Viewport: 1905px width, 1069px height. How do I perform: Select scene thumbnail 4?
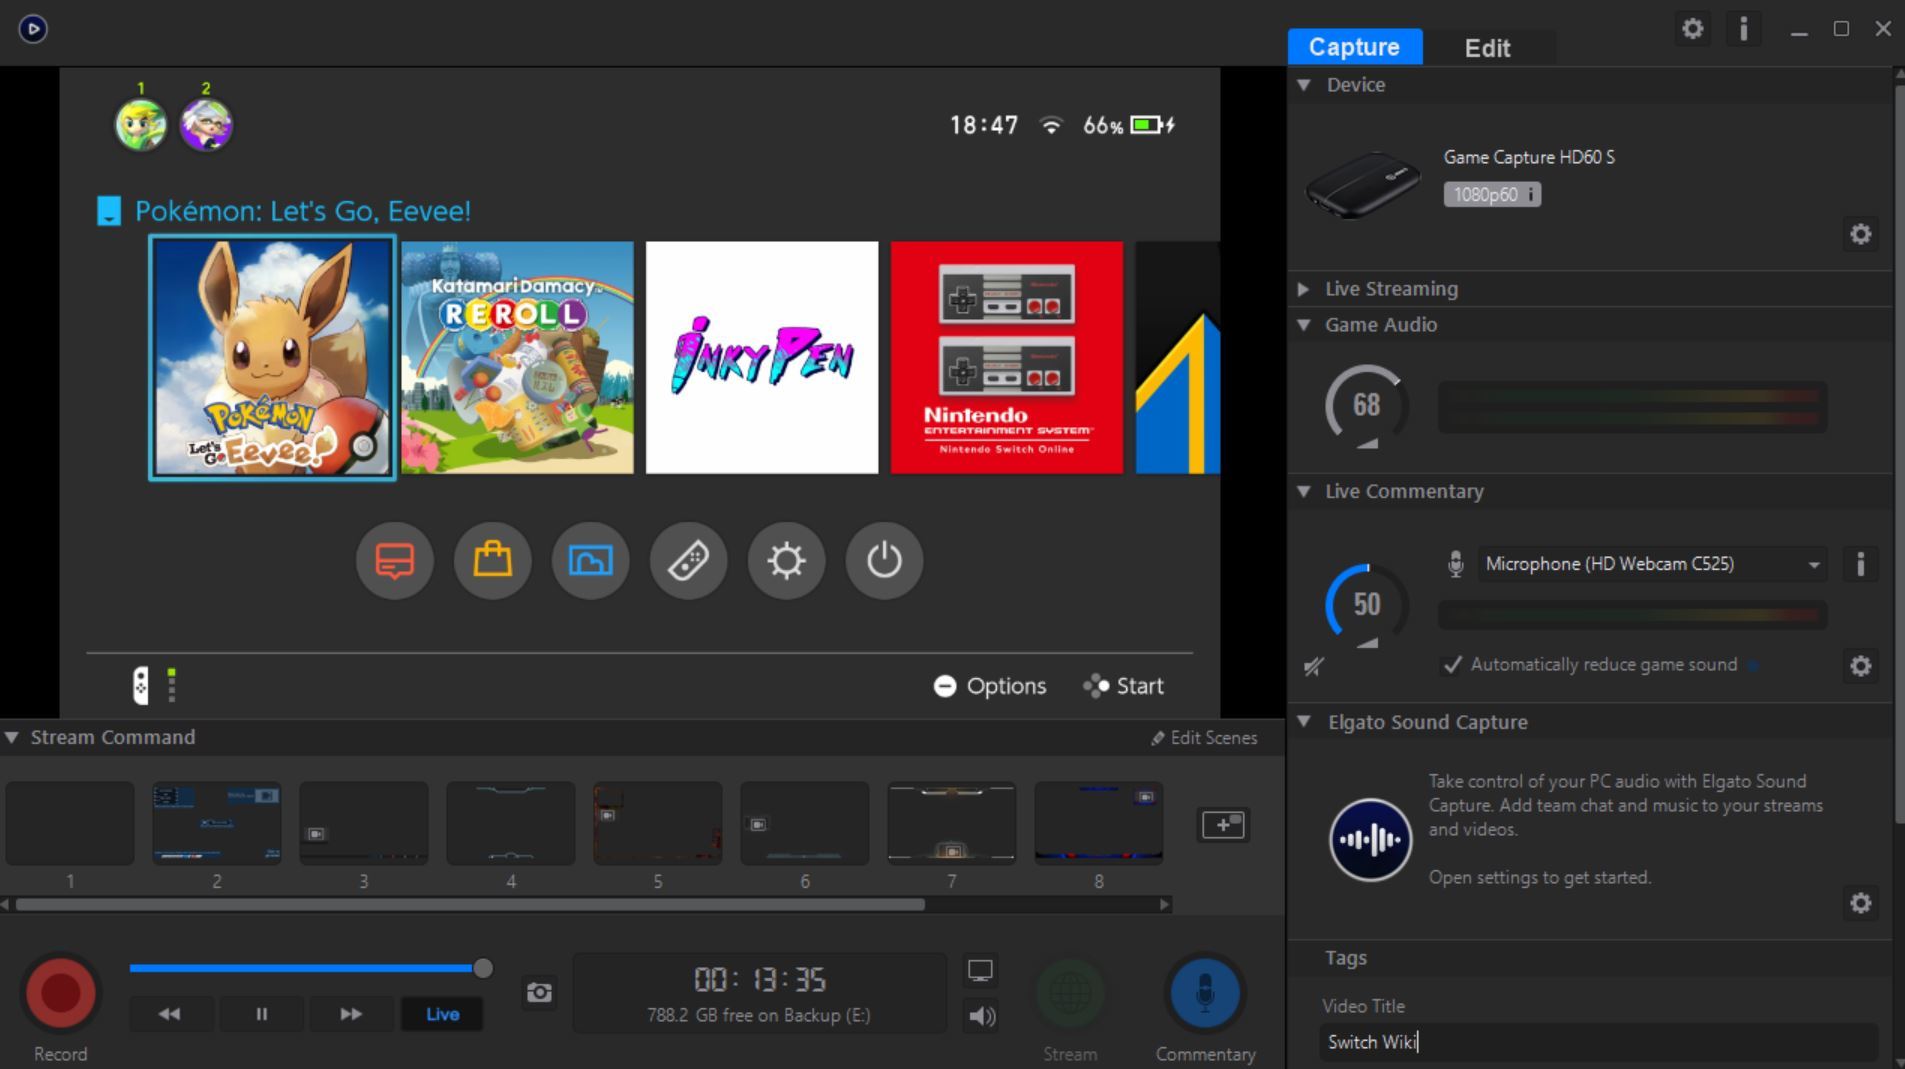pos(511,823)
